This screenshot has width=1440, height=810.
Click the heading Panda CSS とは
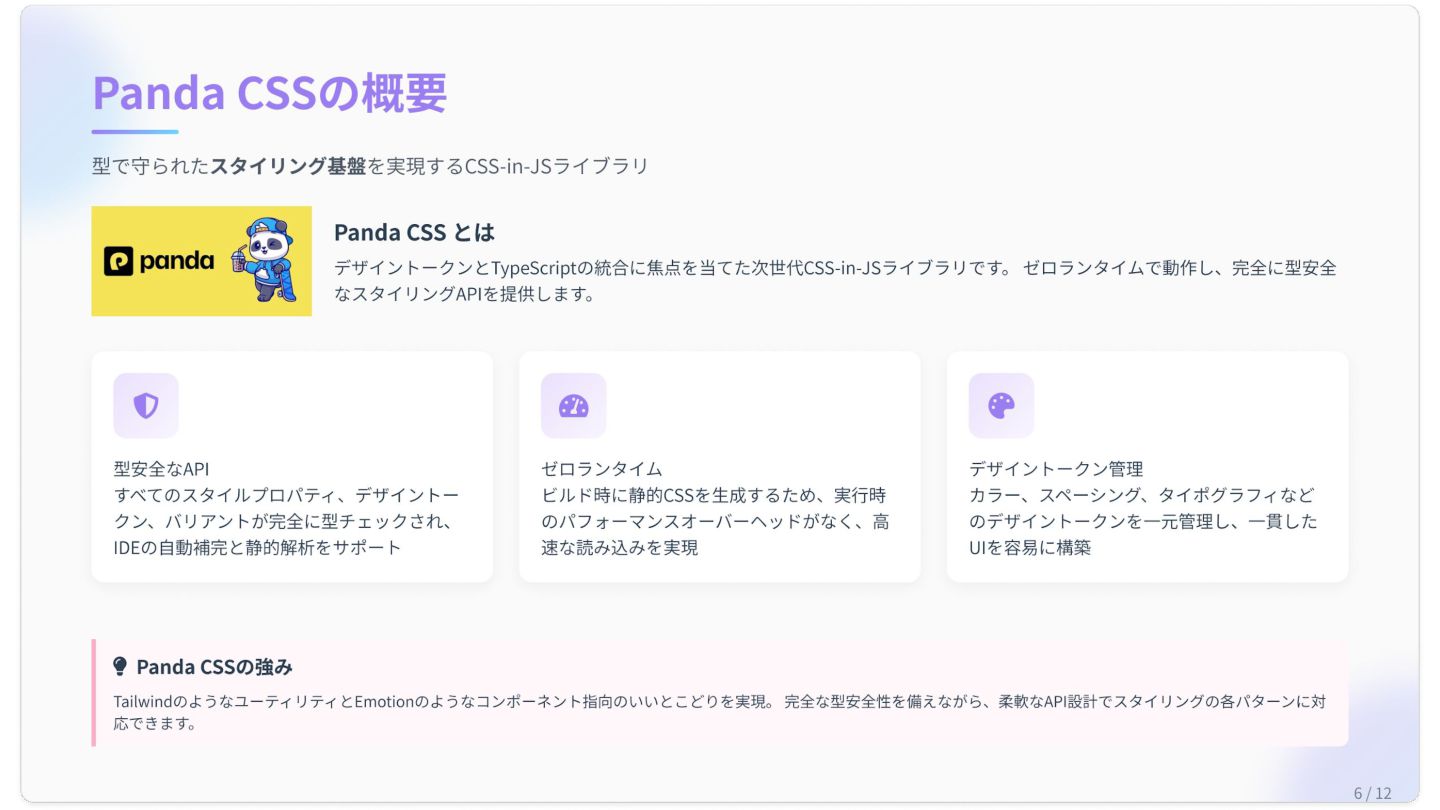point(414,232)
